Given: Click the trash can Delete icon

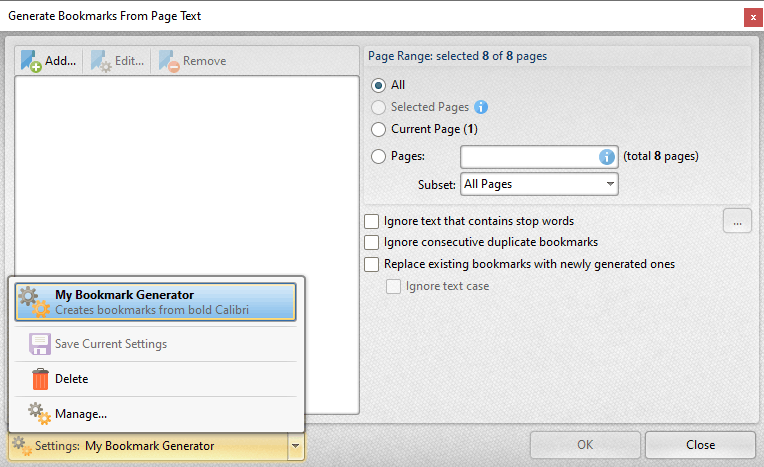Looking at the screenshot, I should (40, 379).
